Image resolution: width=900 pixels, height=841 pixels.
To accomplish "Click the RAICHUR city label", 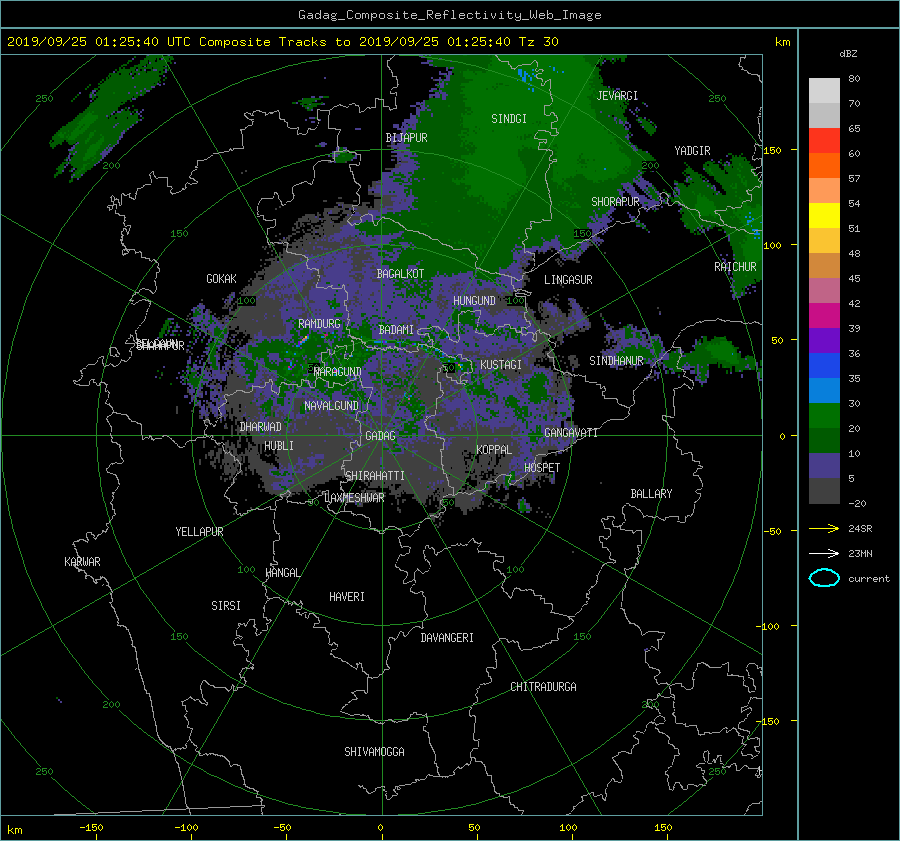I will (735, 267).
